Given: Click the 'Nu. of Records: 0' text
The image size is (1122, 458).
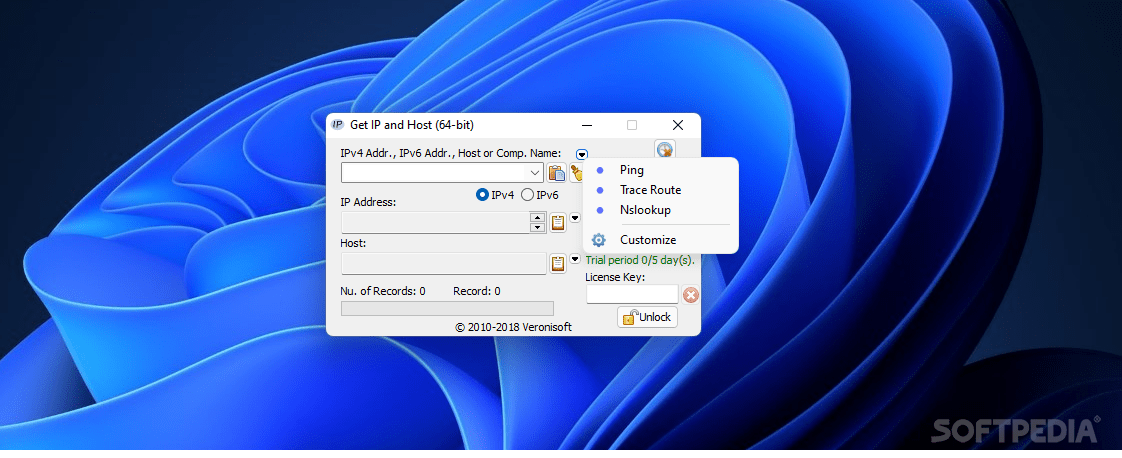Looking at the screenshot, I should pyautogui.click(x=384, y=291).
